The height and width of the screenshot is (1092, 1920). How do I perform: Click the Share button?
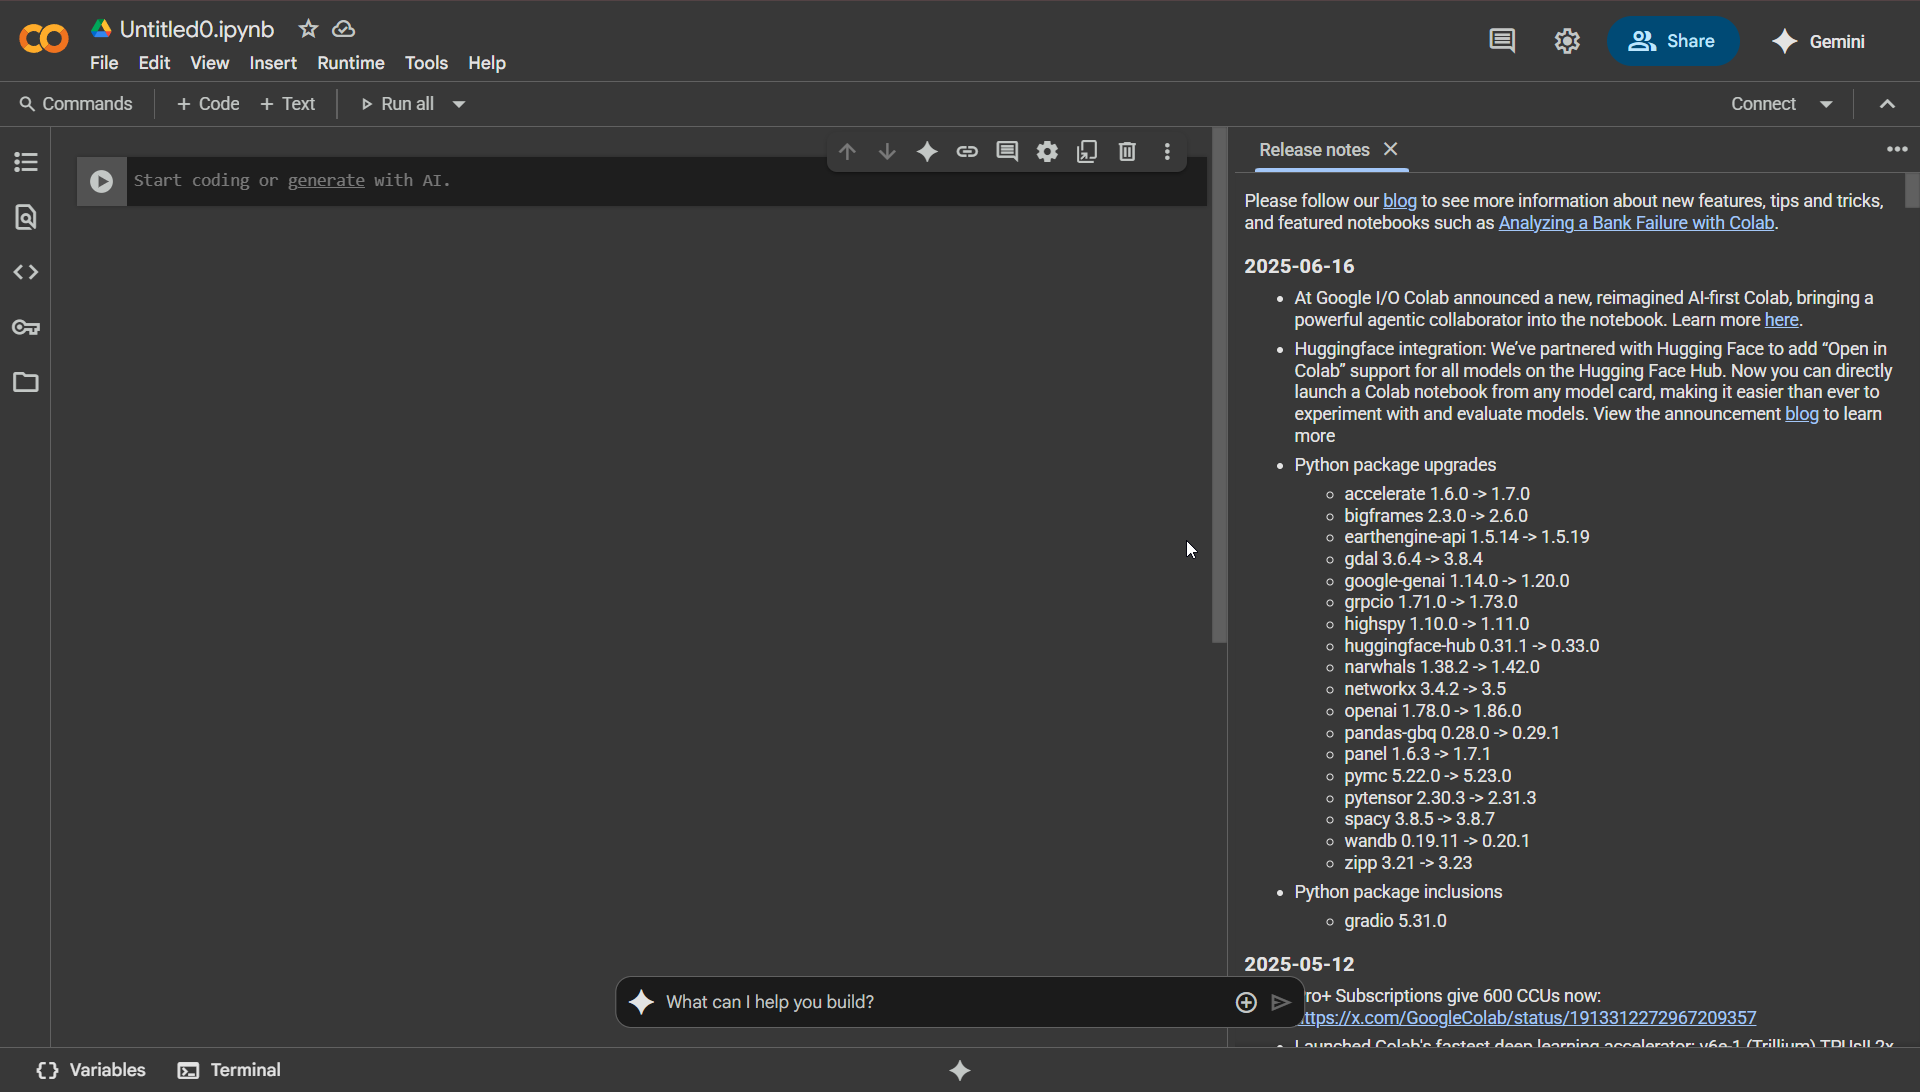1672,41
